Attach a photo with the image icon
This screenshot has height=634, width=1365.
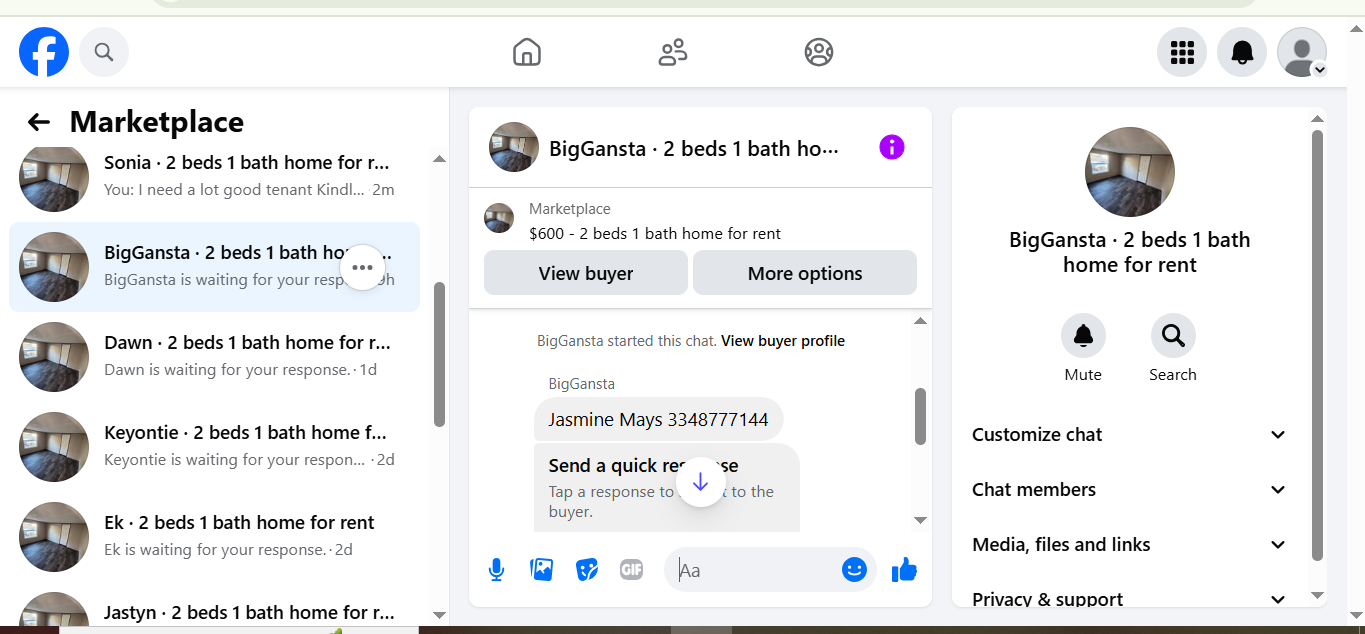(541, 570)
